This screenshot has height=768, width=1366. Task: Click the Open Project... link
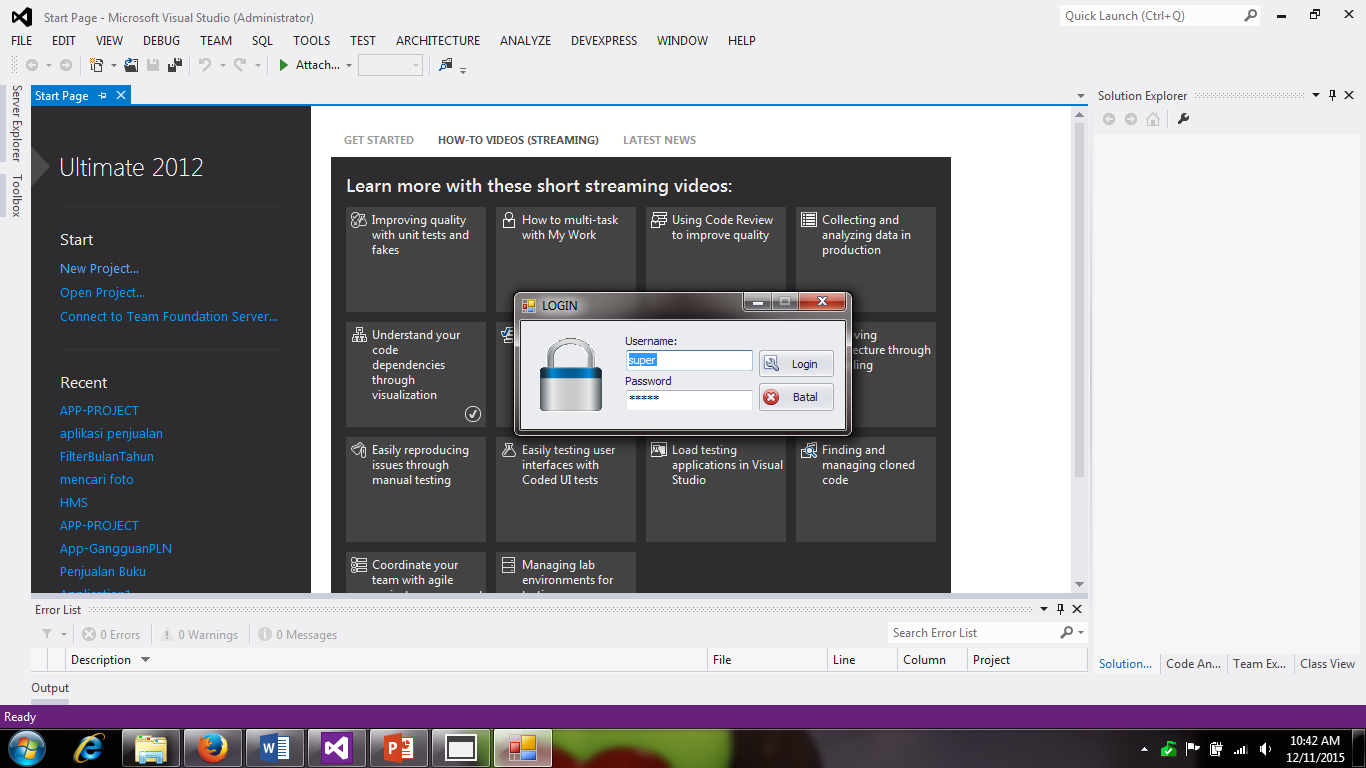tap(102, 292)
